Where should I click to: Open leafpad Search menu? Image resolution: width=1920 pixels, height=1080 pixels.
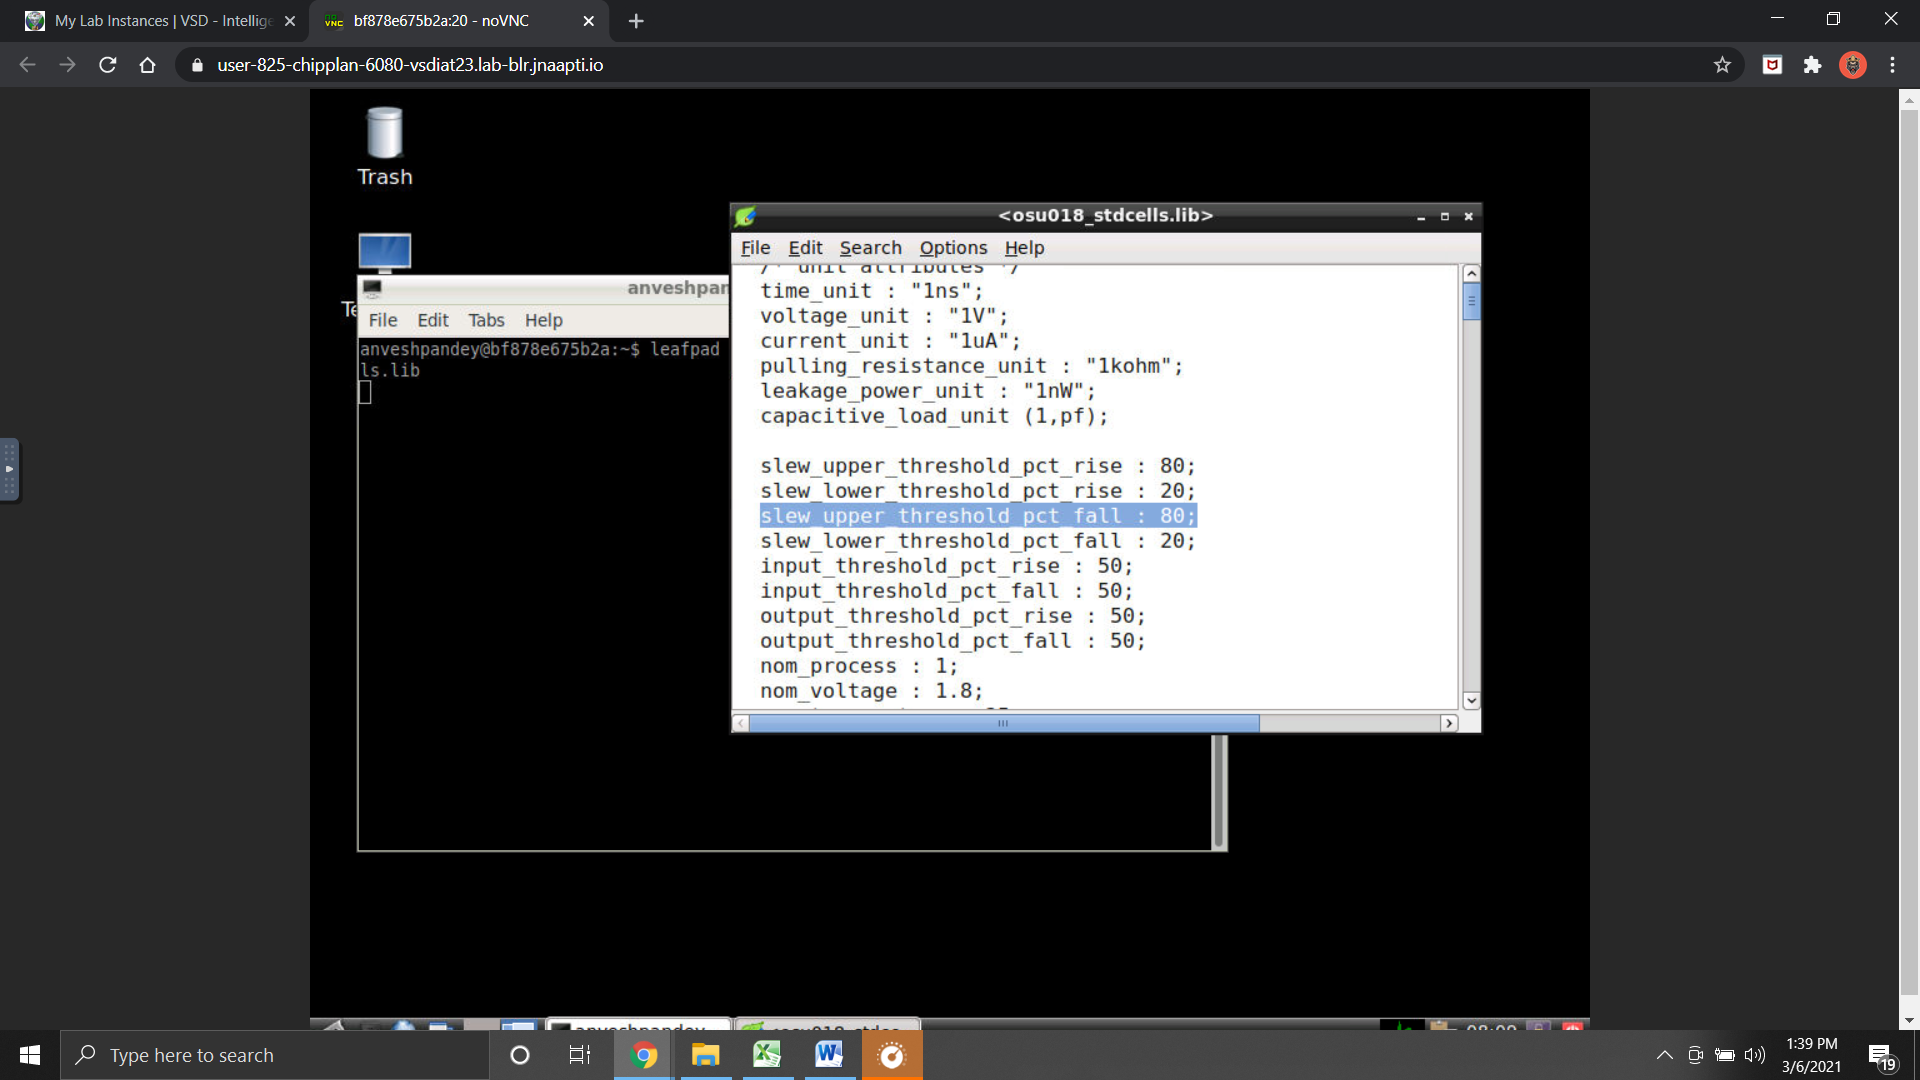coord(870,248)
